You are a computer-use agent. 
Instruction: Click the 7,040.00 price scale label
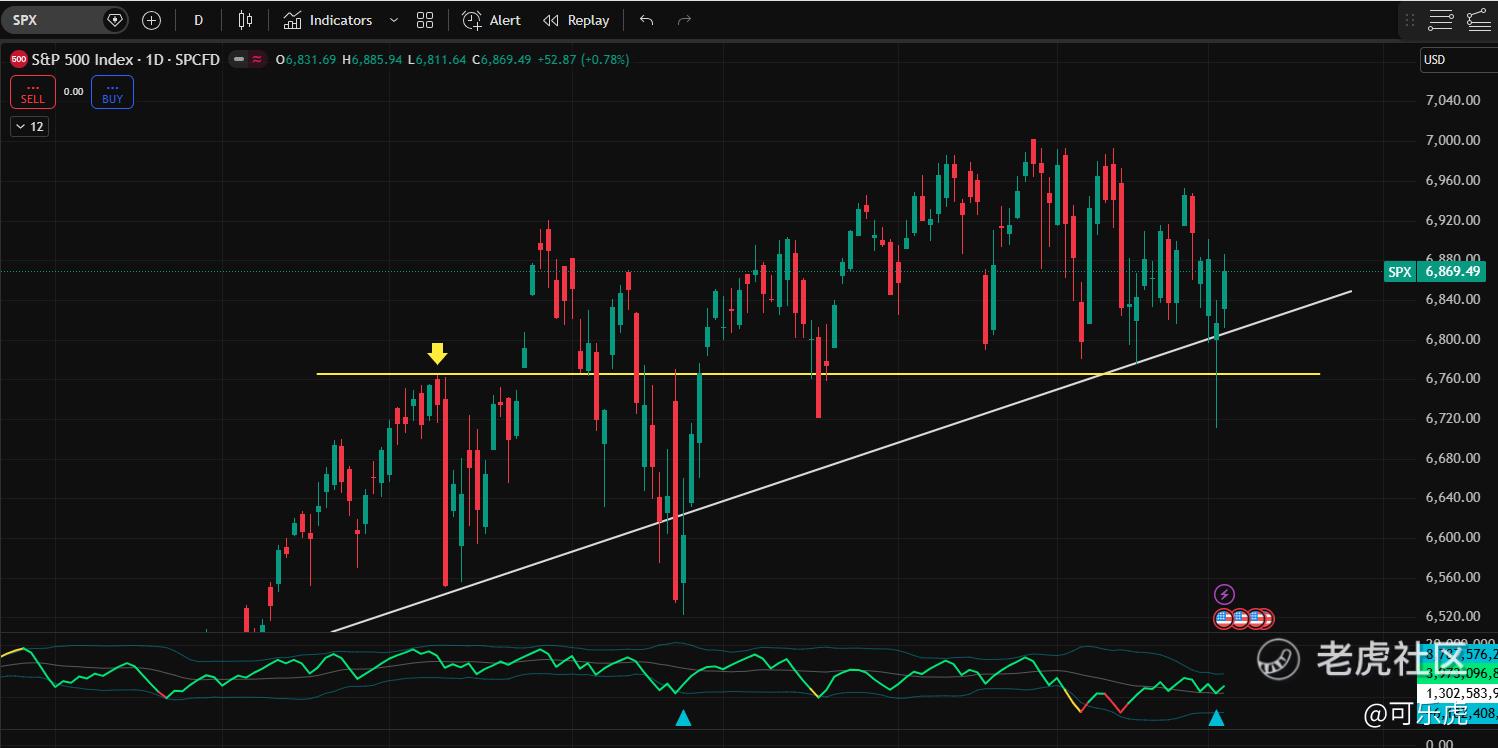pos(1452,100)
